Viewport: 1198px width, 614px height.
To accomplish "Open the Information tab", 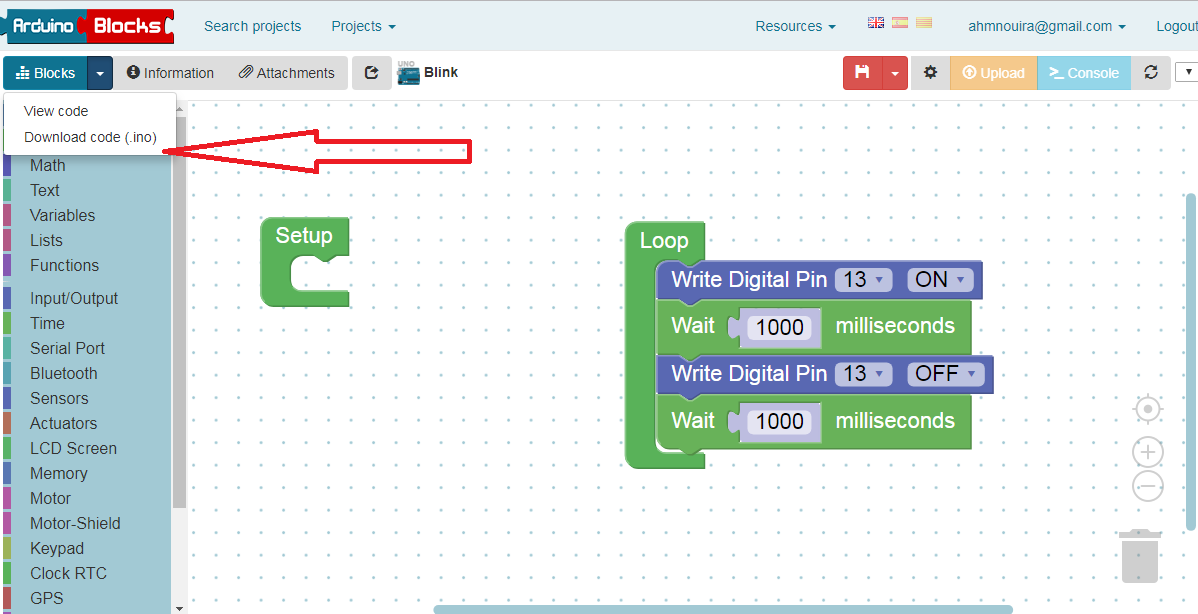I will click(170, 72).
